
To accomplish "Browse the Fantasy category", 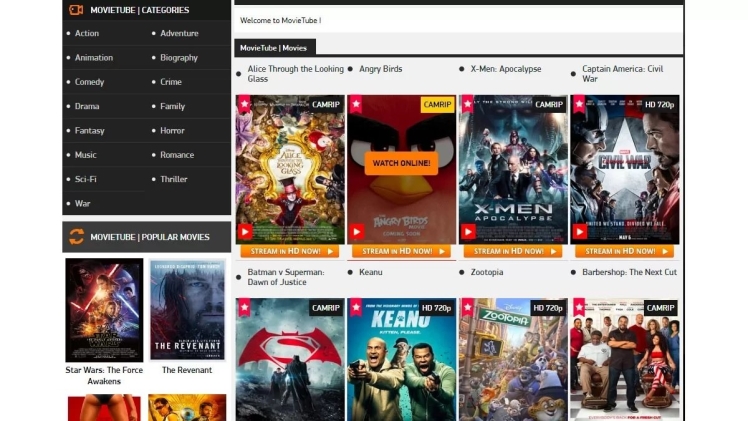I will pyautogui.click(x=90, y=131).
